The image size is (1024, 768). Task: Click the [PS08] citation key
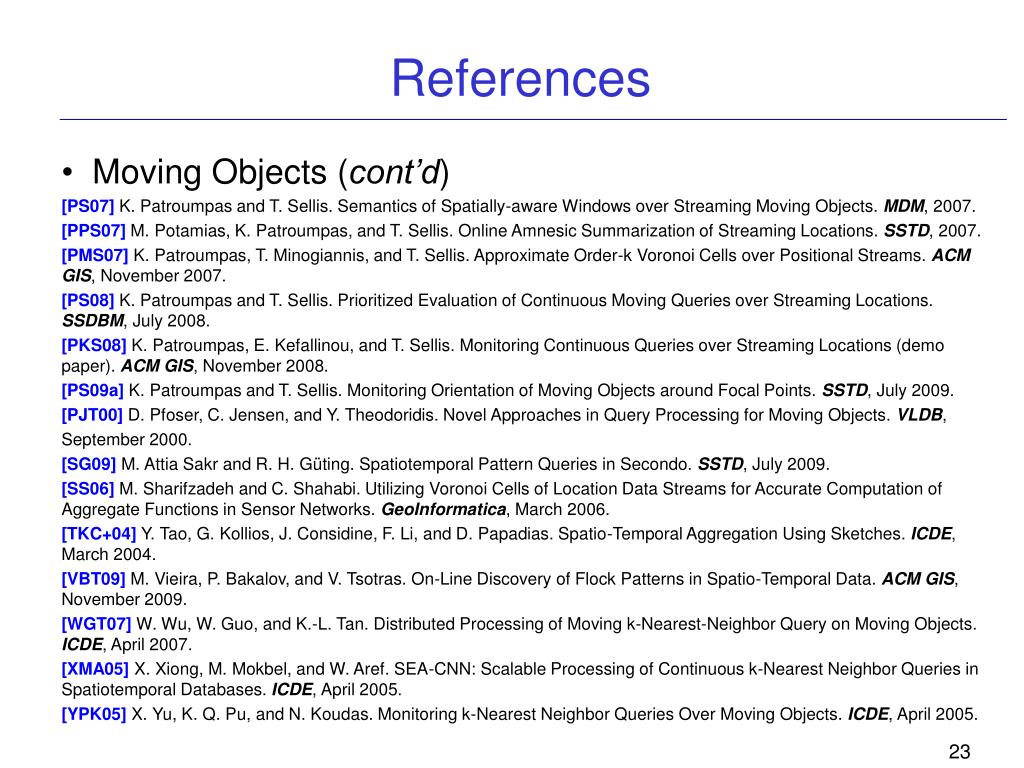(x=88, y=300)
